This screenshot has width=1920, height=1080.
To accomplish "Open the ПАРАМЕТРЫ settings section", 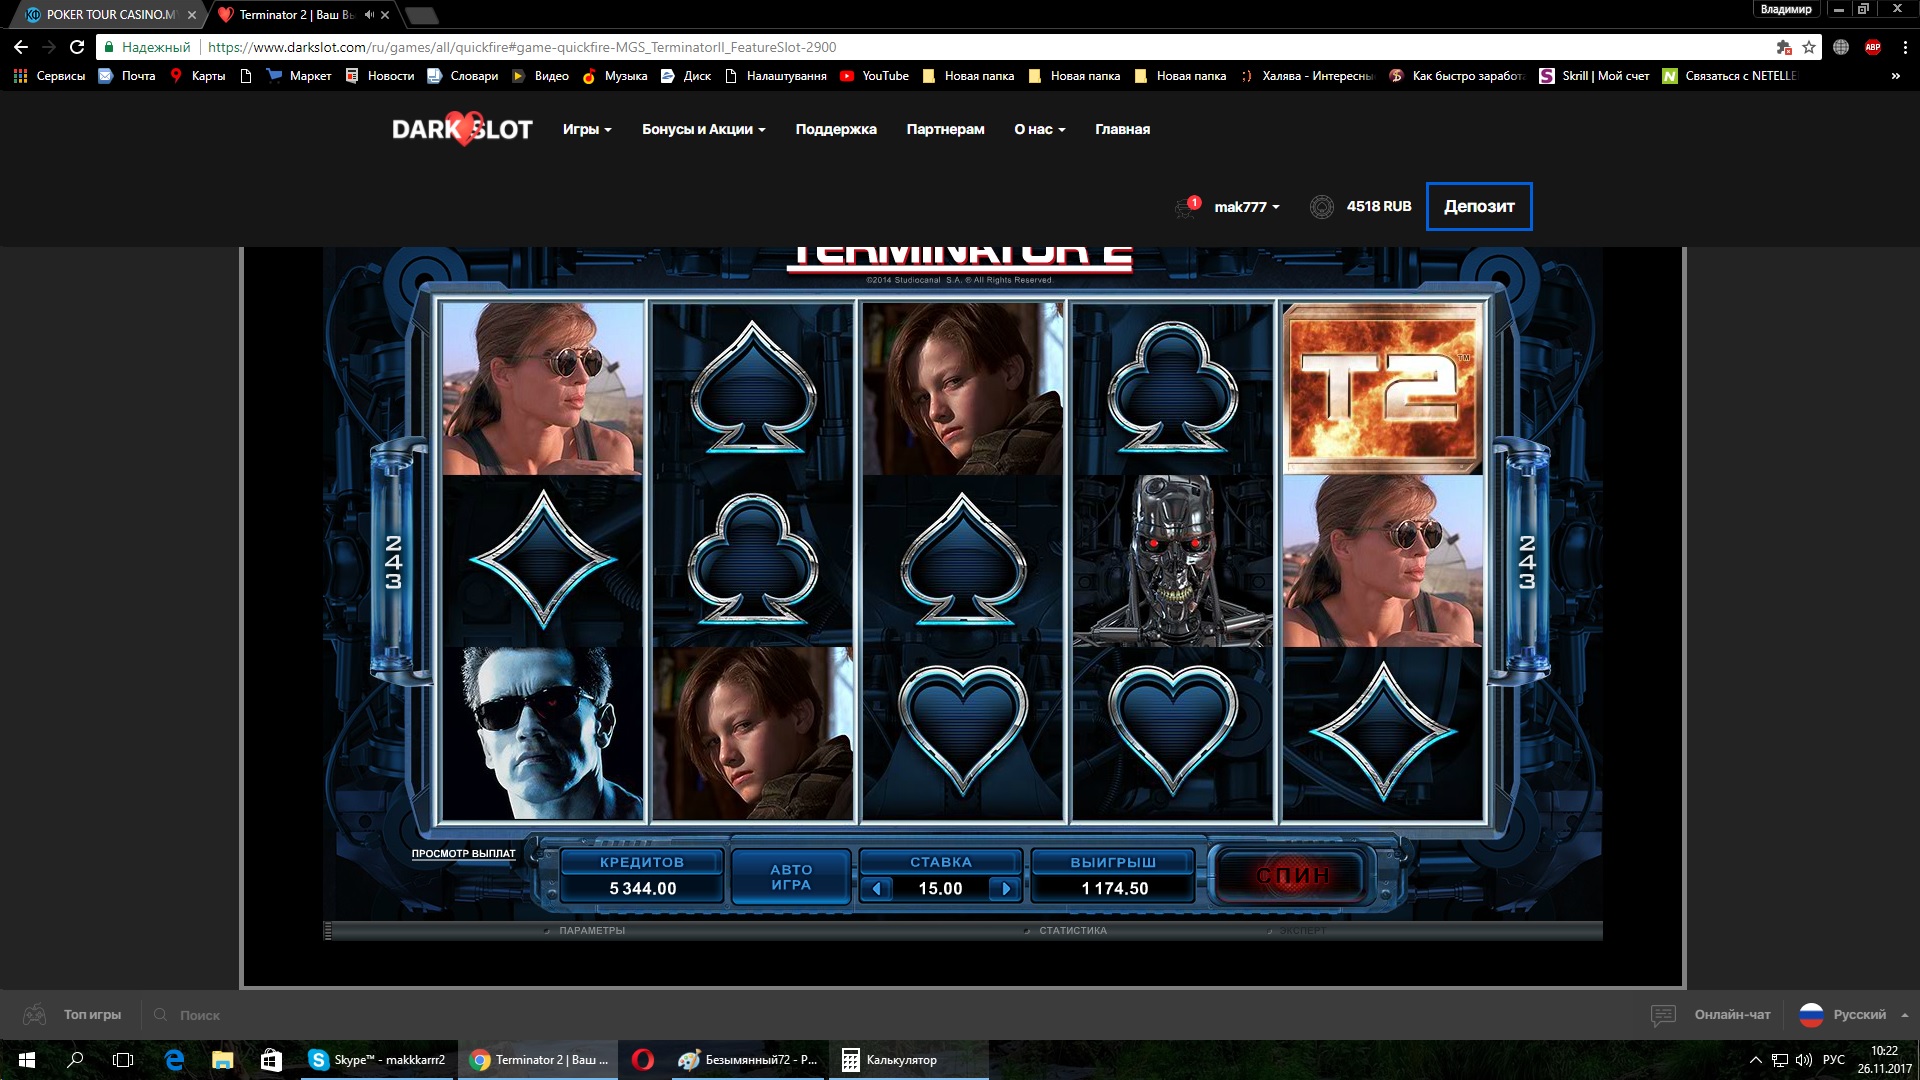I will (592, 931).
